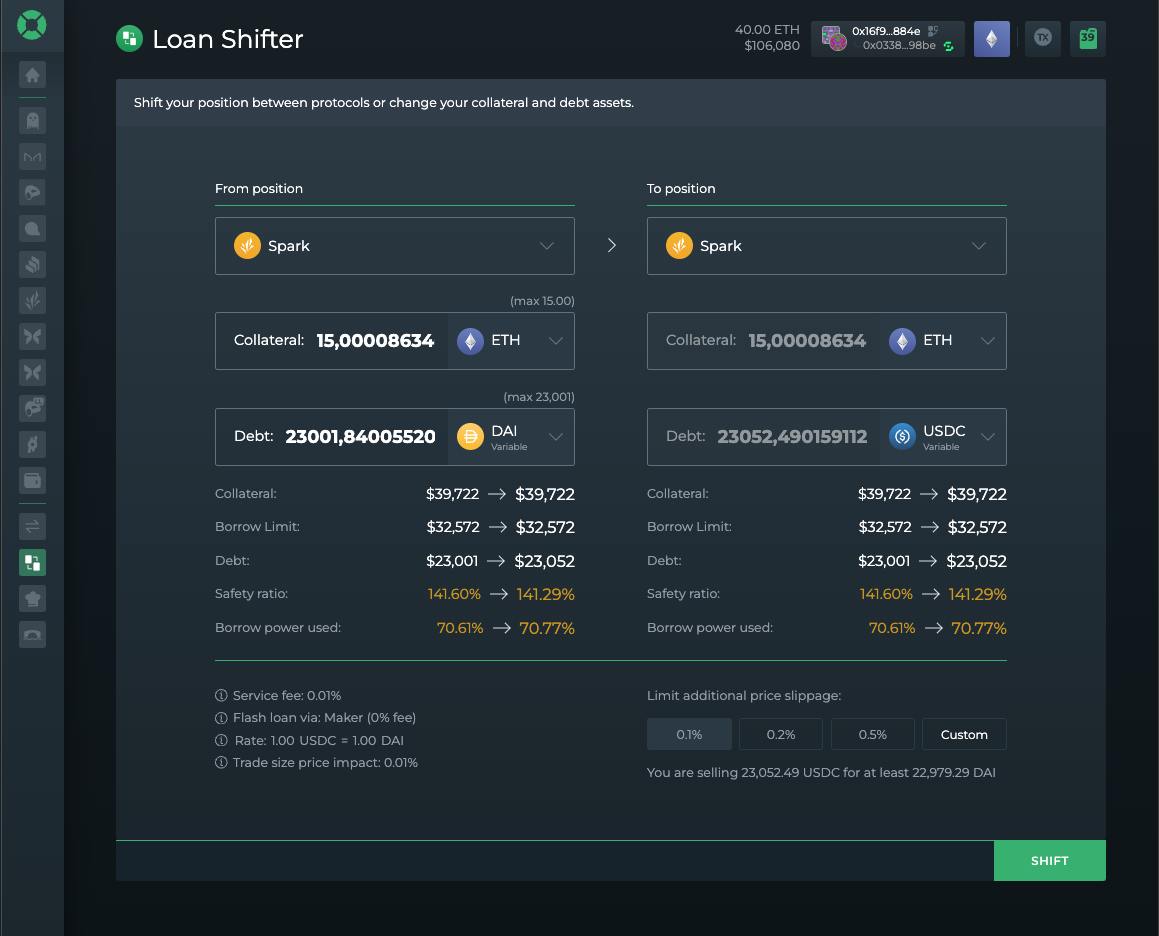This screenshot has width=1159, height=936.
Task: Click the SHIFT button
Action: tap(1050, 861)
